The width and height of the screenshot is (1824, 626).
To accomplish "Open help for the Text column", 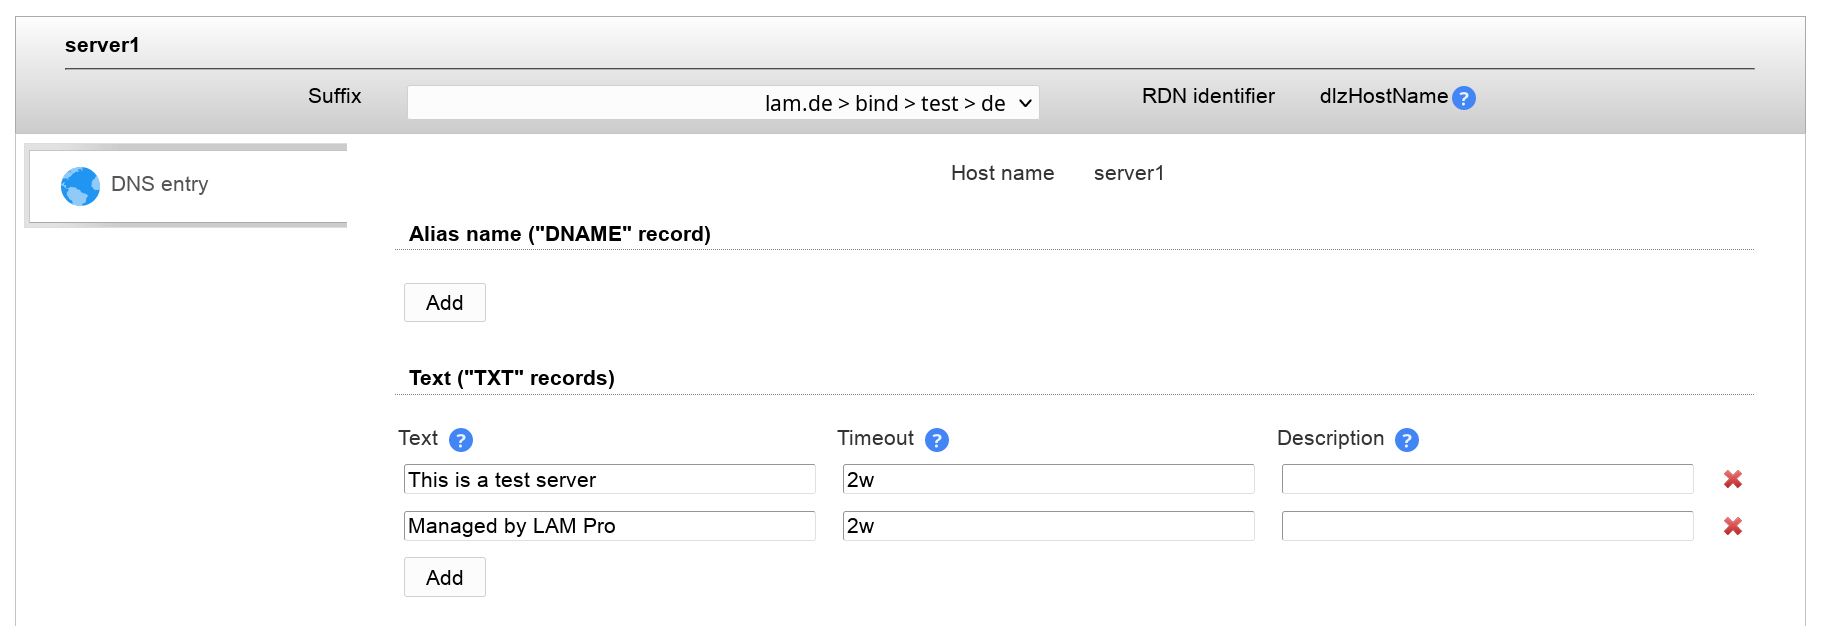I will point(461,440).
